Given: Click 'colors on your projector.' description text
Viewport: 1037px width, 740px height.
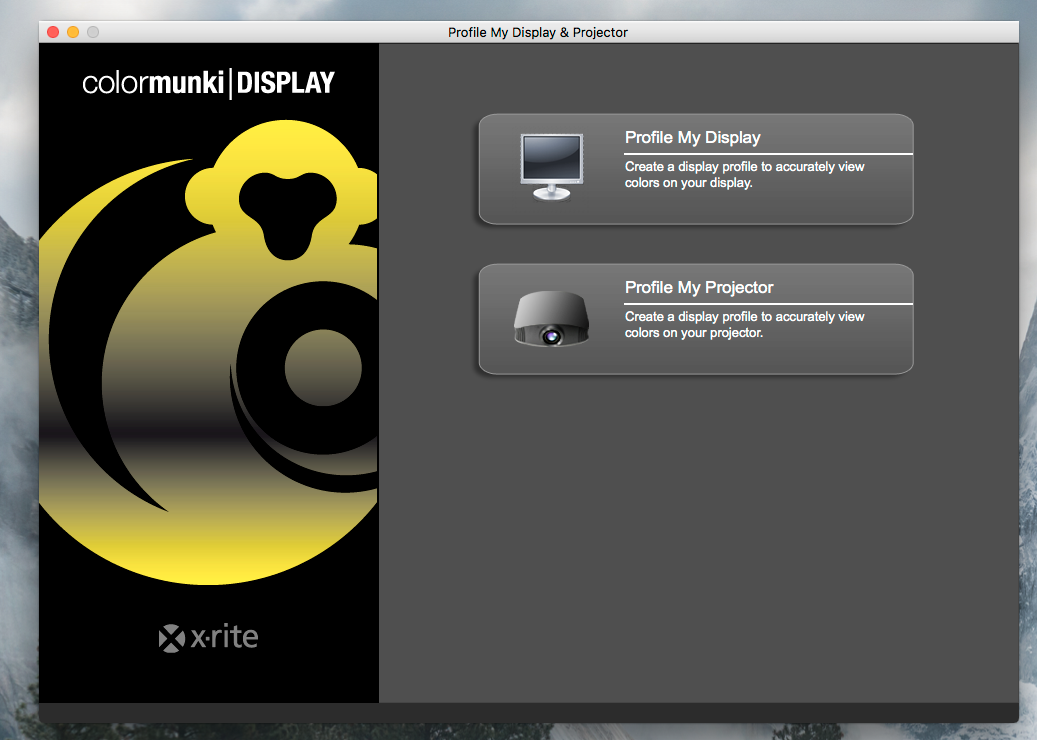Looking at the screenshot, I should tap(694, 333).
